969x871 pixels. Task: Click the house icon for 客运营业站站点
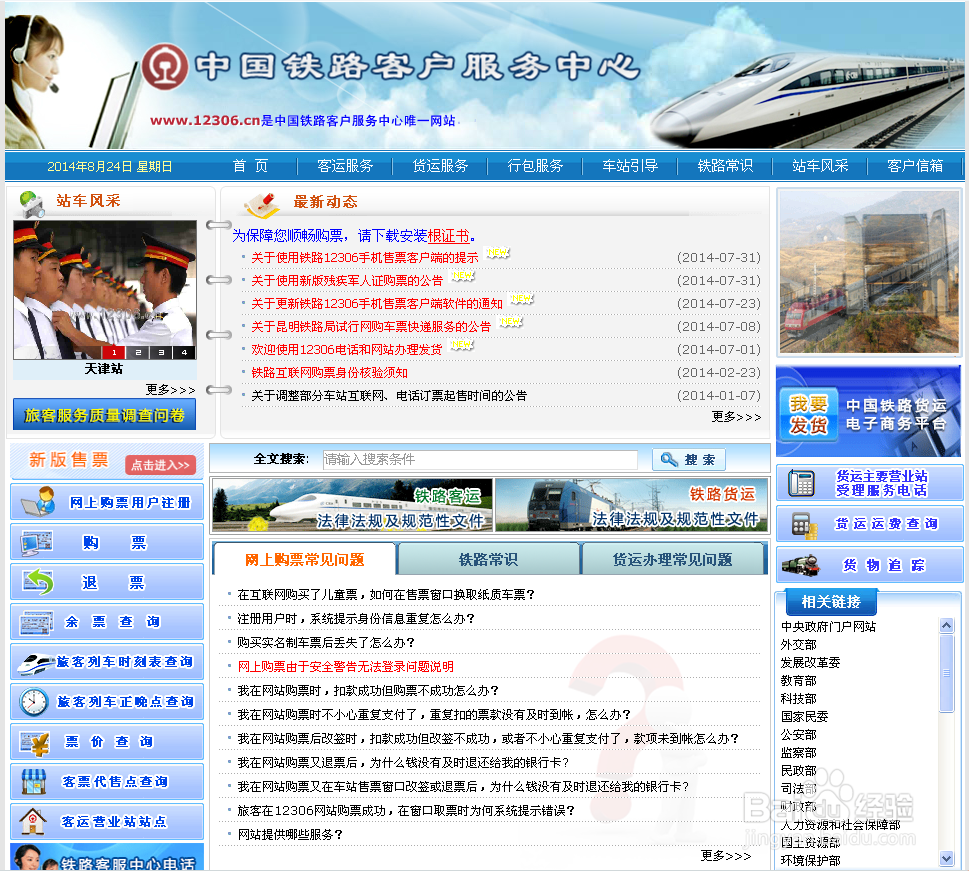tap(33, 822)
